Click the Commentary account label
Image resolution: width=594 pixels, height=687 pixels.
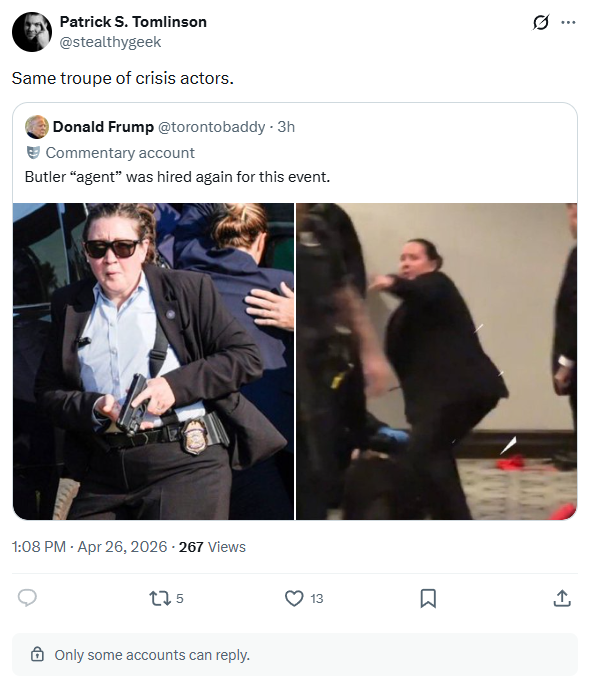[120, 153]
